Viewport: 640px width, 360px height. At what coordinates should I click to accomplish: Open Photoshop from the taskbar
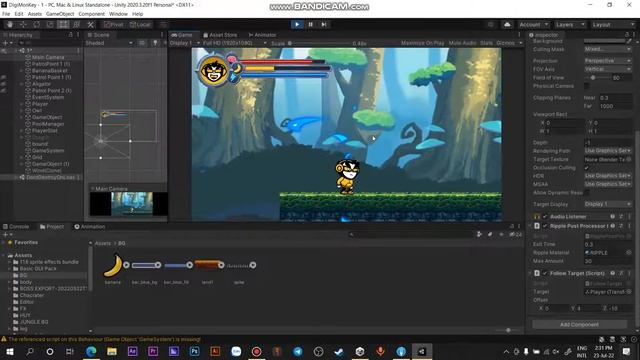tap(194, 351)
